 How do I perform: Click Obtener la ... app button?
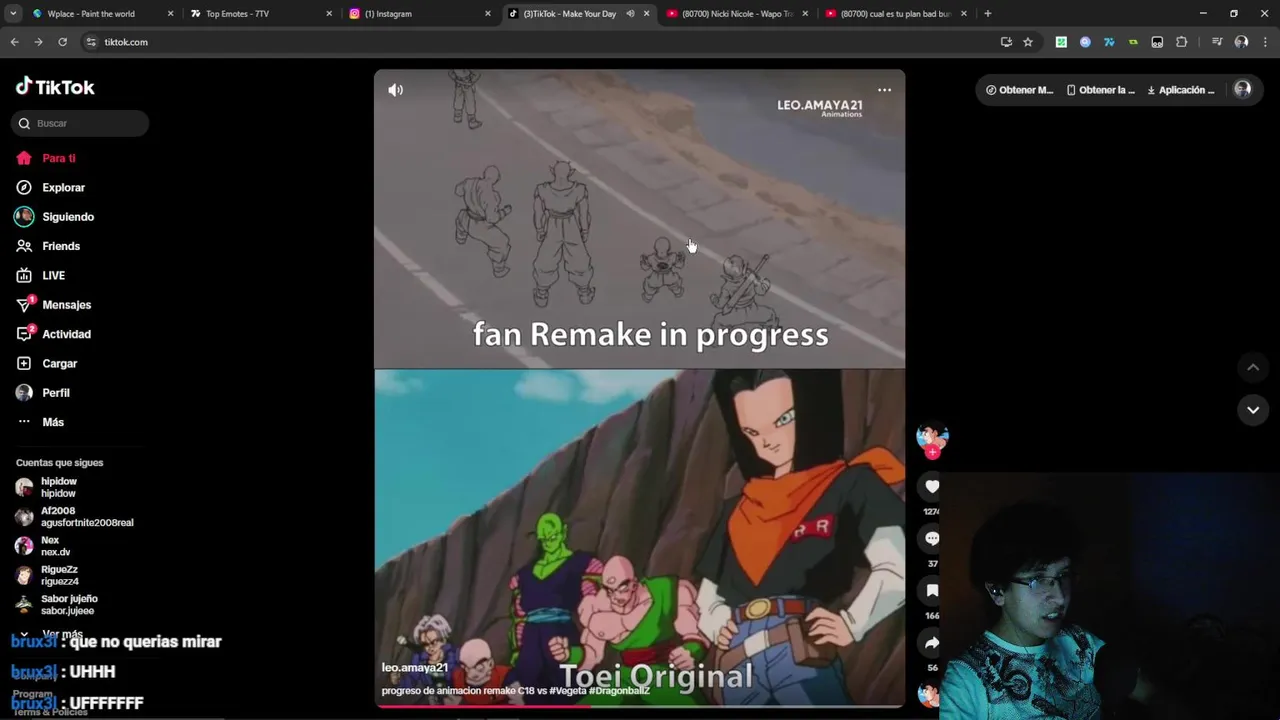[x=1100, y=90]
